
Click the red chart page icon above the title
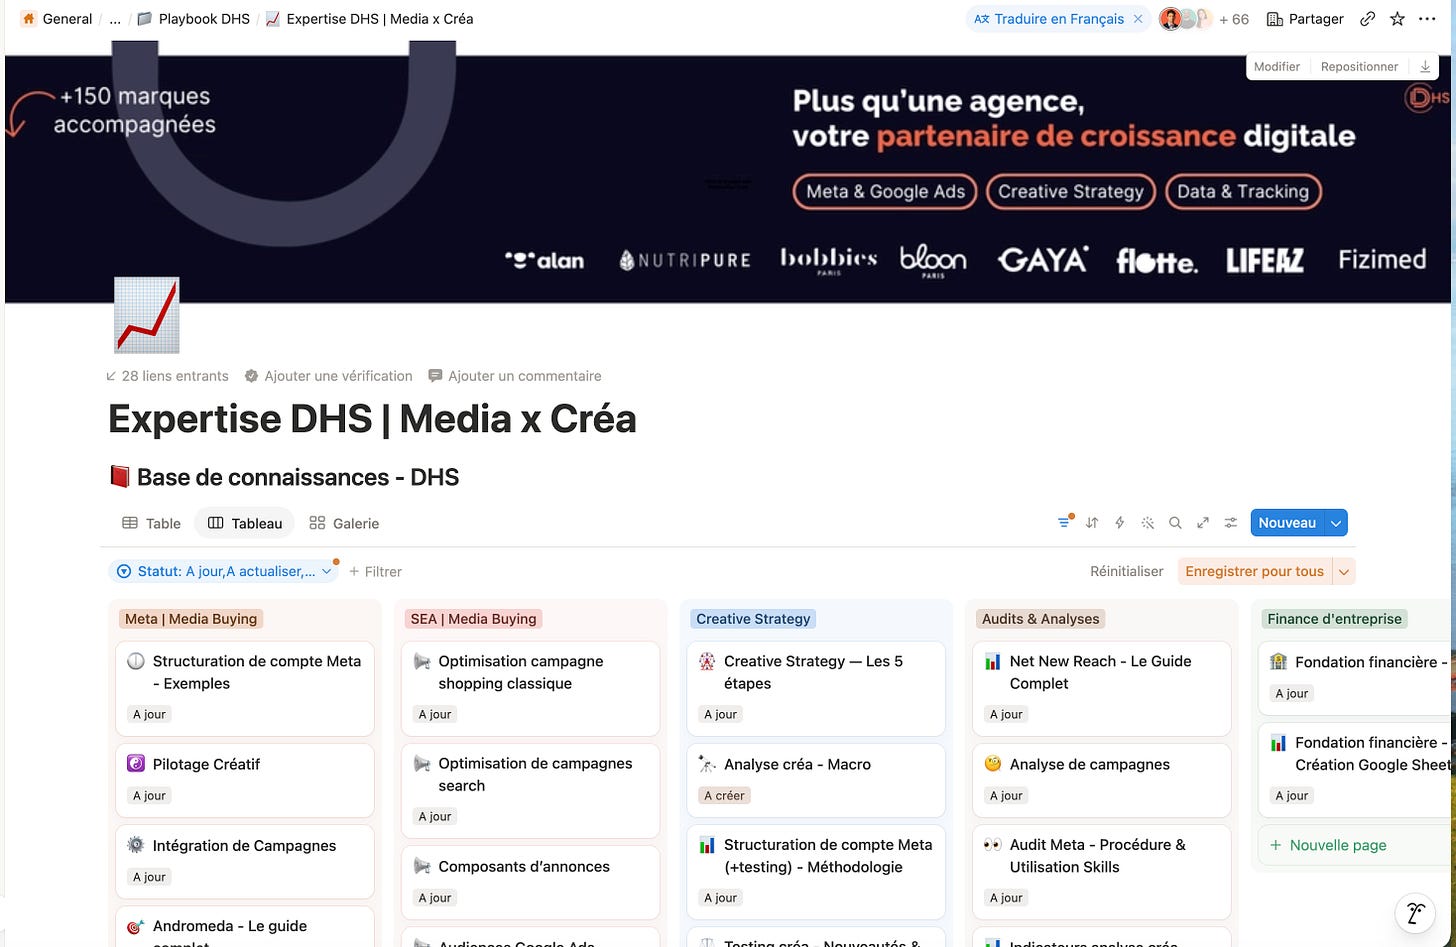147,315
